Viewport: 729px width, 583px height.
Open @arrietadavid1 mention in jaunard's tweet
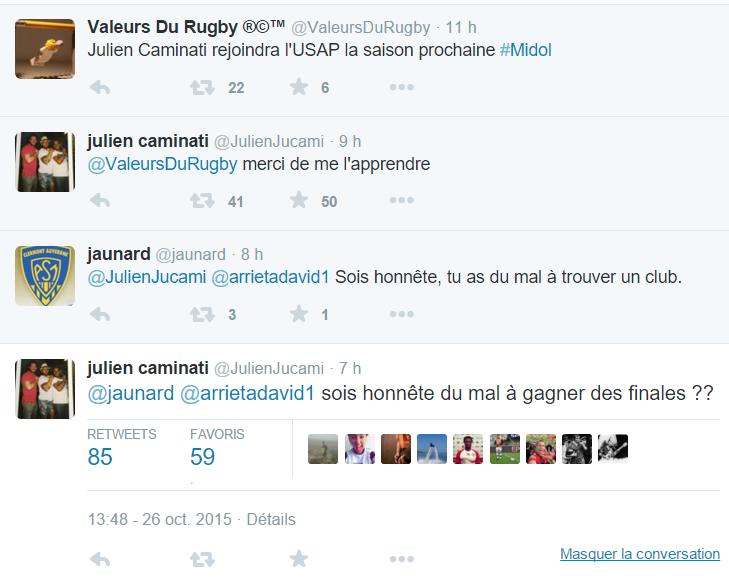[x=270, y=277]
